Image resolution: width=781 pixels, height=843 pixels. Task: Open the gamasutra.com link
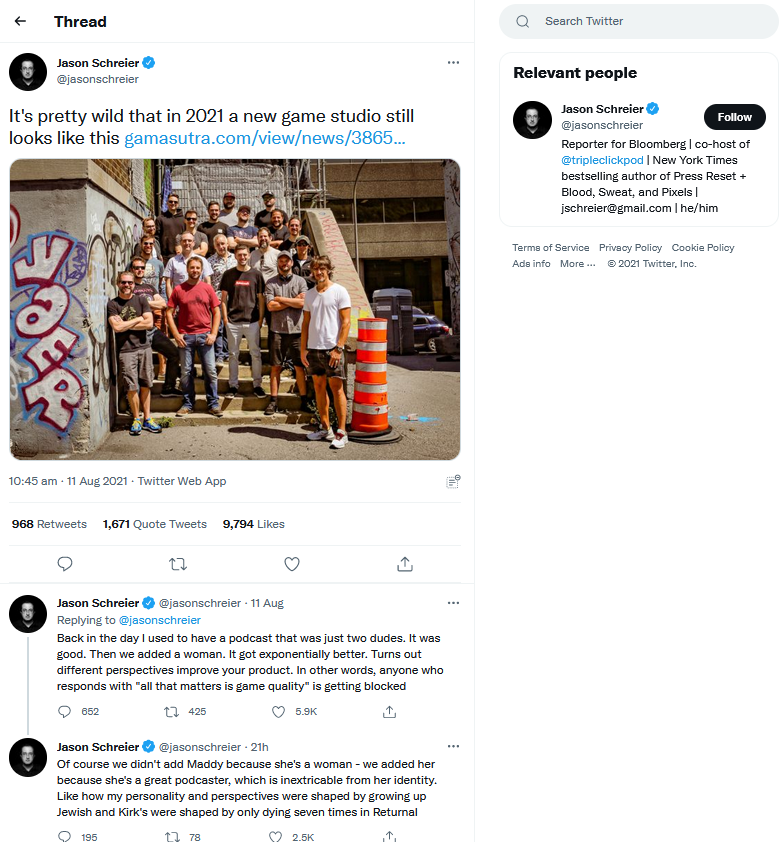tap(264, 138)
